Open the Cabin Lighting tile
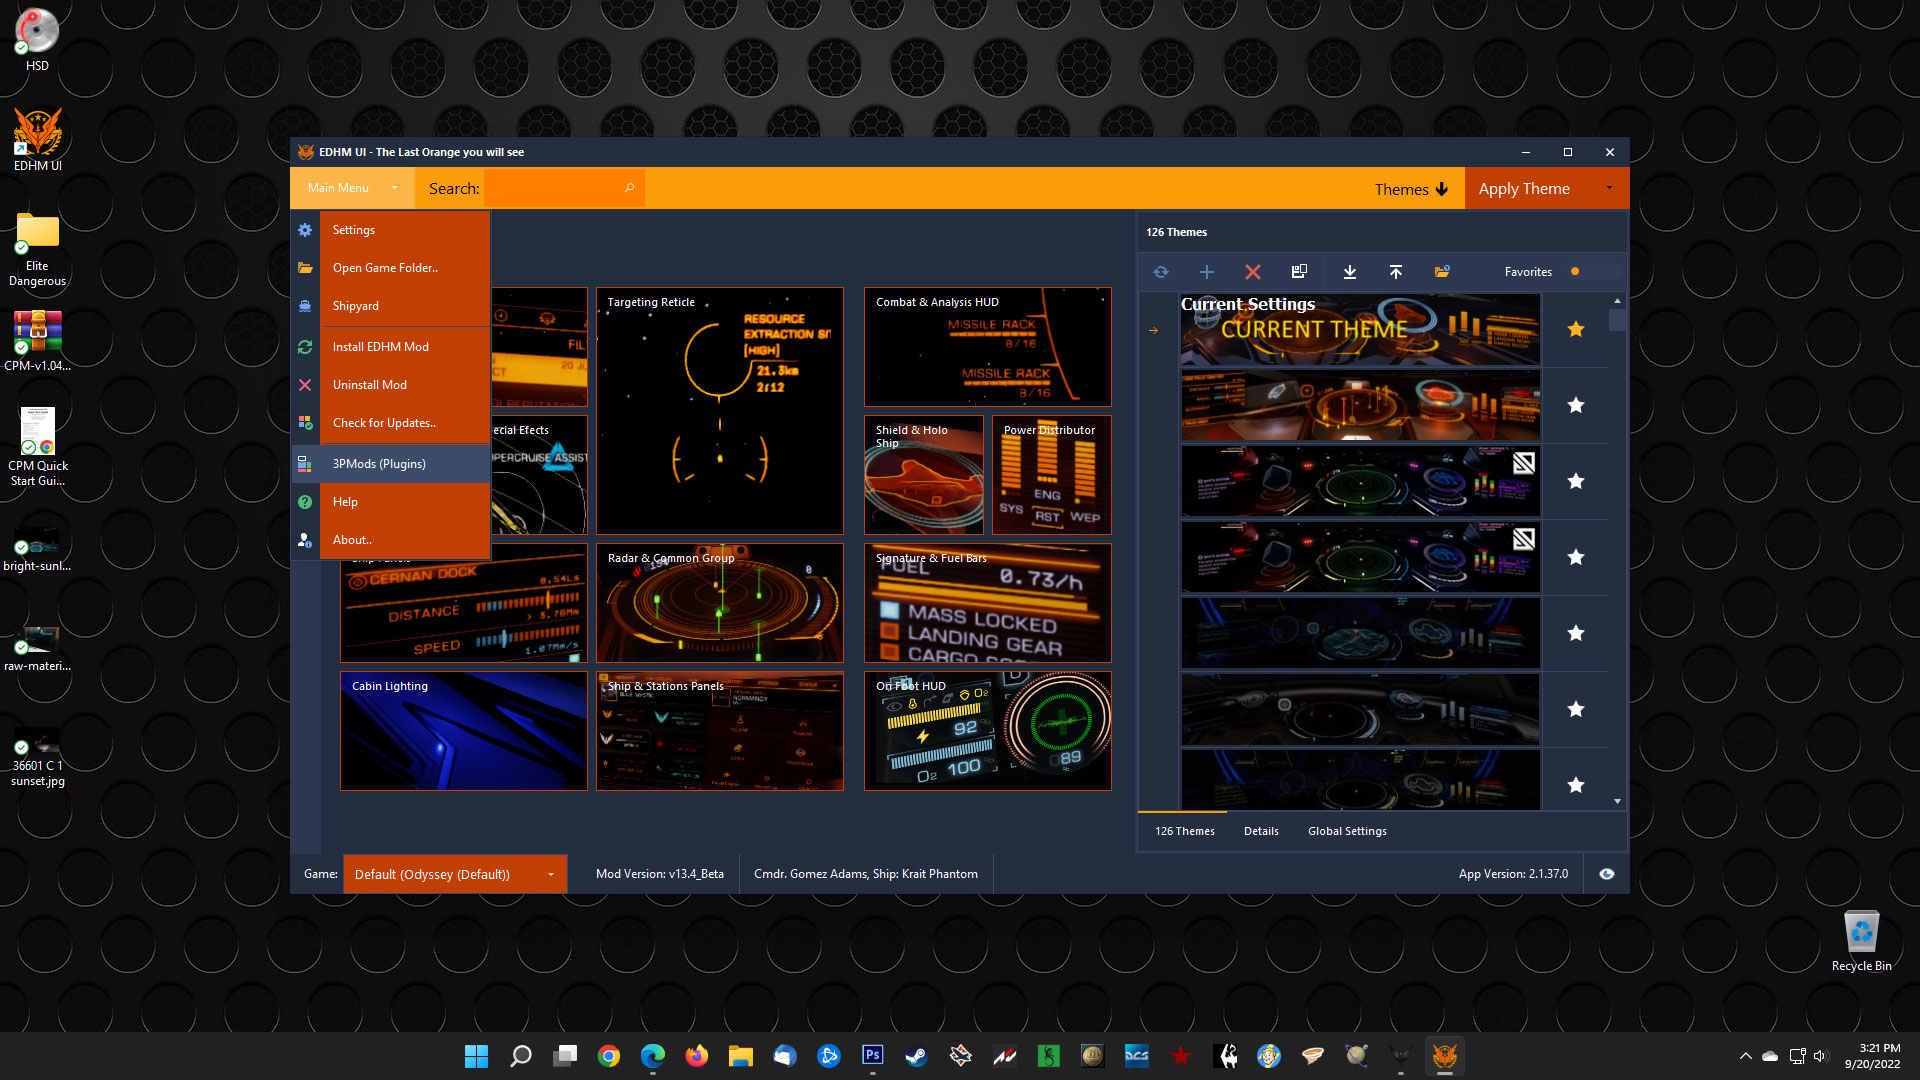 coord(464,731)
